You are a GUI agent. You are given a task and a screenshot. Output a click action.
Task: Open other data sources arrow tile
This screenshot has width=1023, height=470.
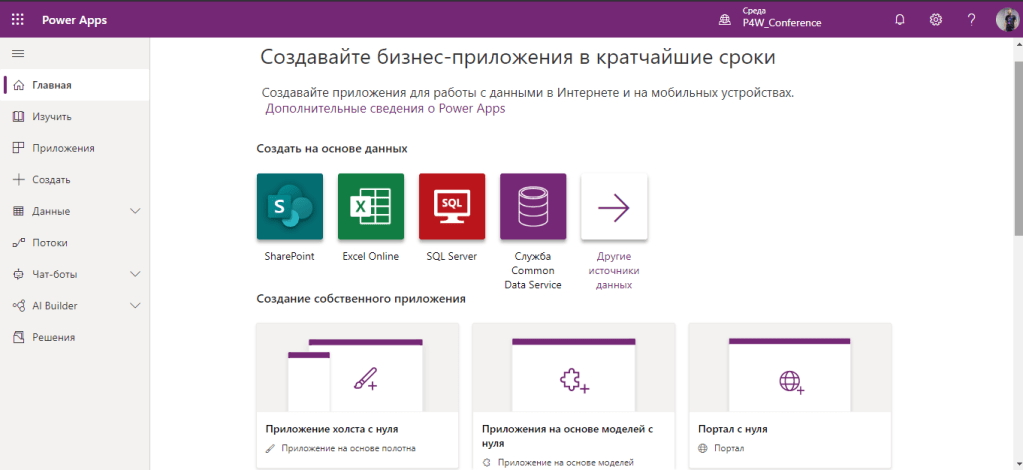(614, 207)
